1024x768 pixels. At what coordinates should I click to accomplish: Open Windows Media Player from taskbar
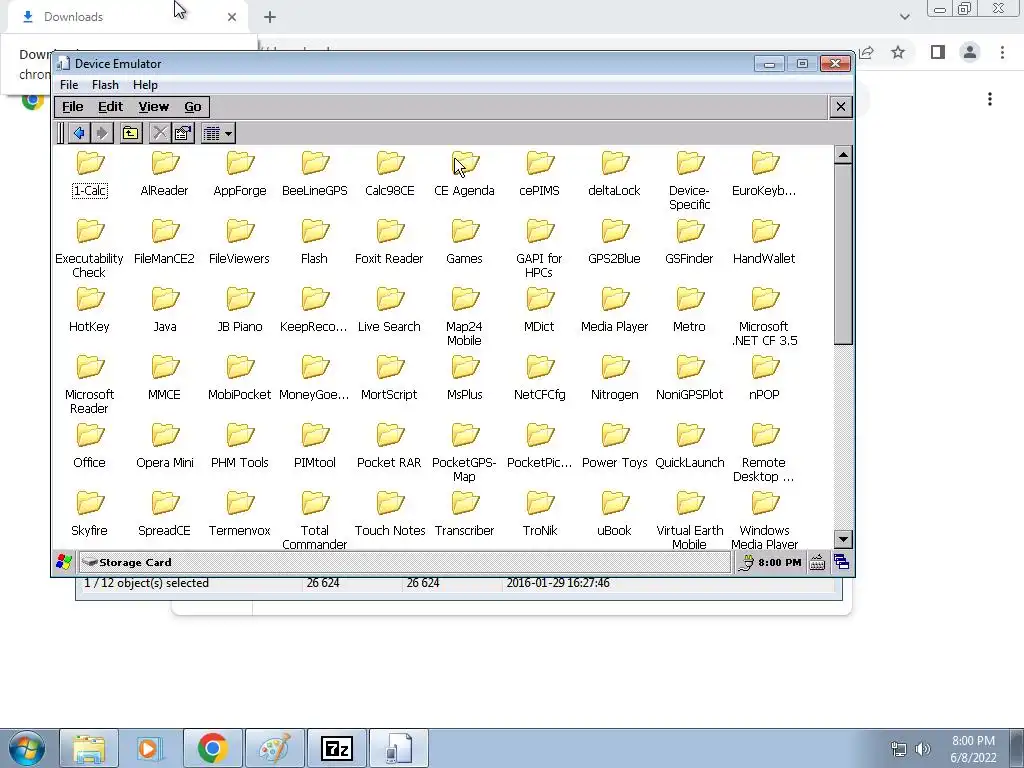pos(150,748)
